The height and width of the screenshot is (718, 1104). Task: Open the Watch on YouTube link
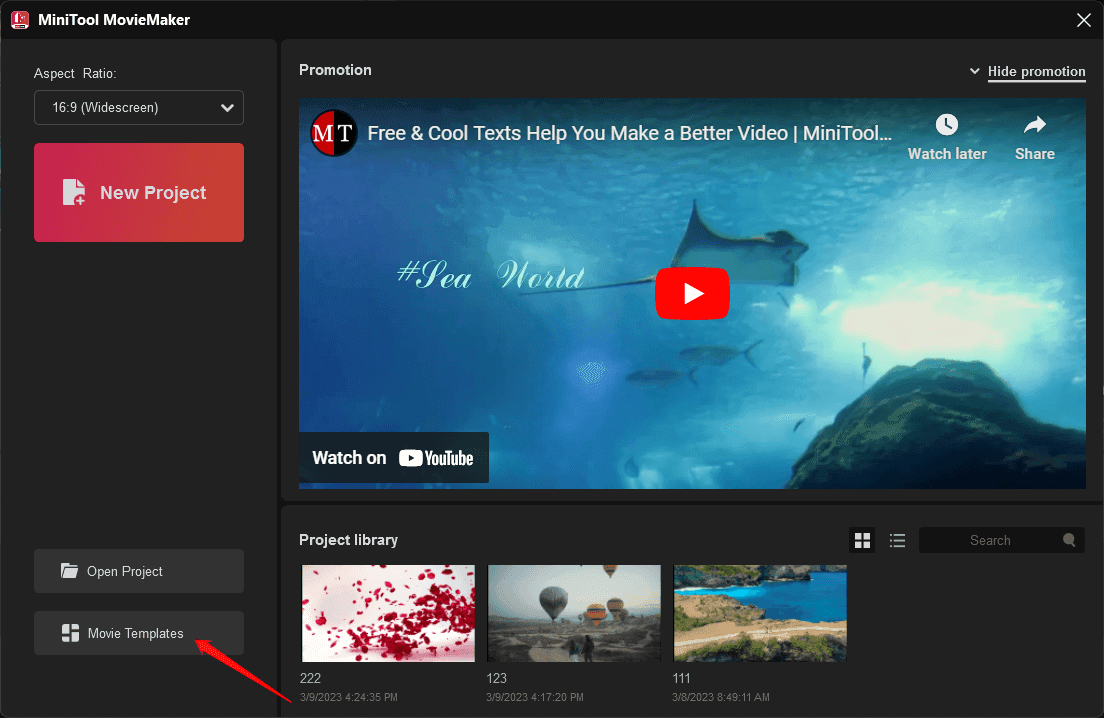[393, 457]
